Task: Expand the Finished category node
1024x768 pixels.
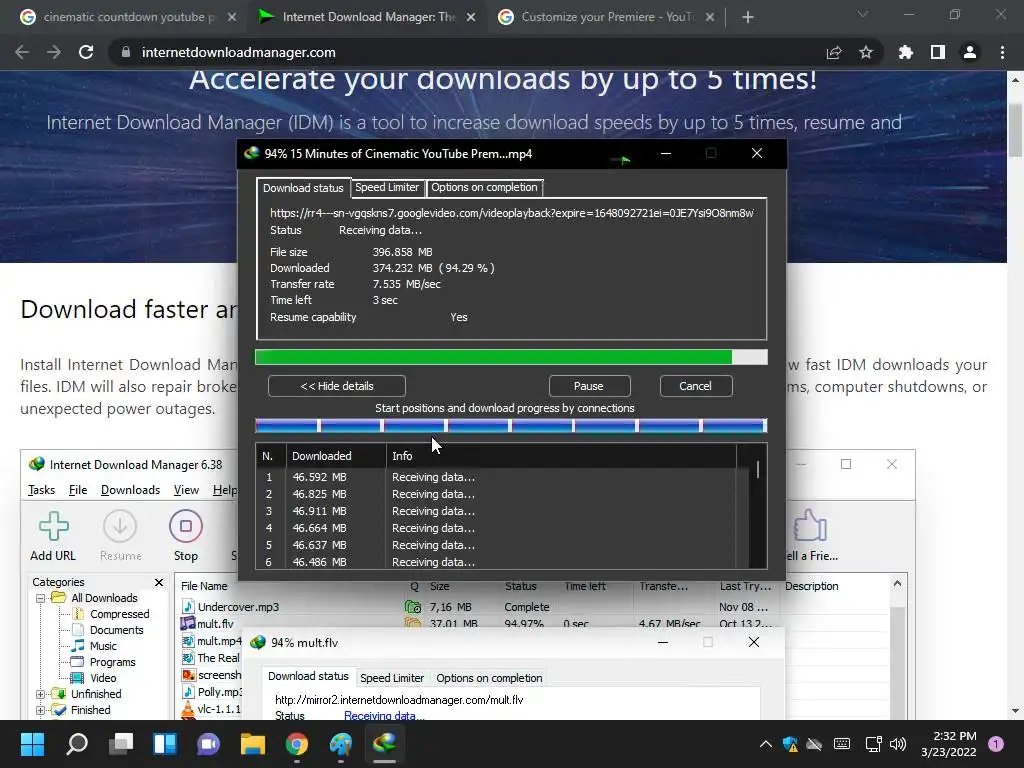Action: (40, 710)
